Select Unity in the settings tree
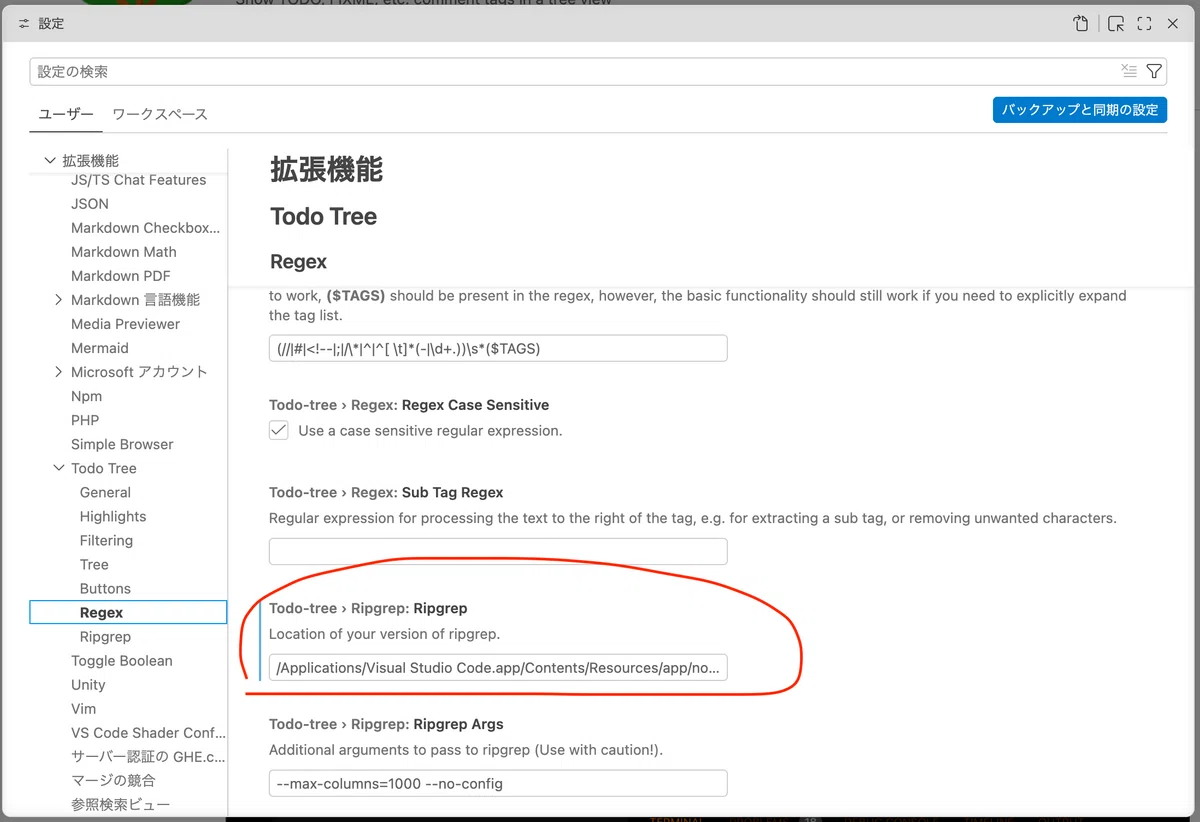This screenshot has width=1200, height=822. point(88,684)
